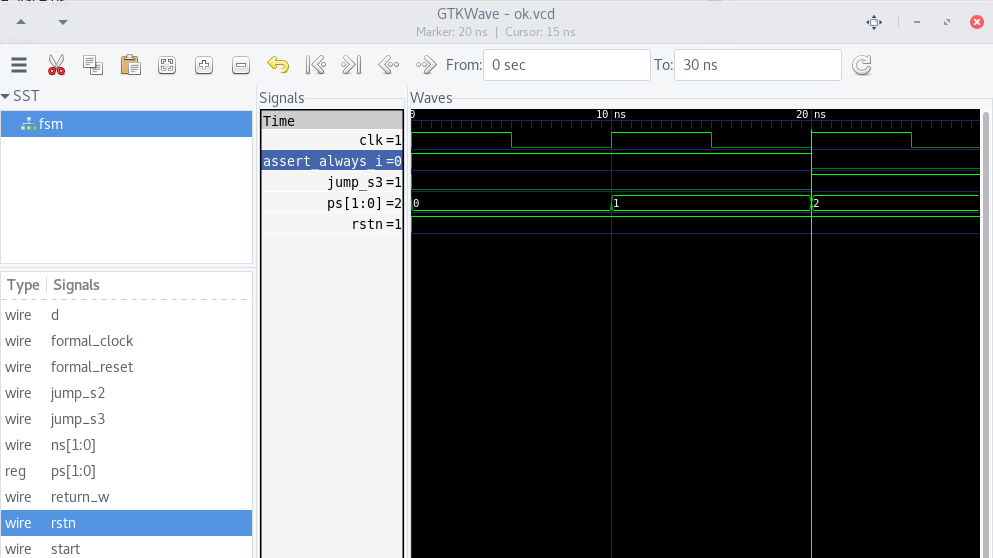The image size is (993, 558).
Task: Open the GTKWave hamburger menu
Action: tap(19, 65)
